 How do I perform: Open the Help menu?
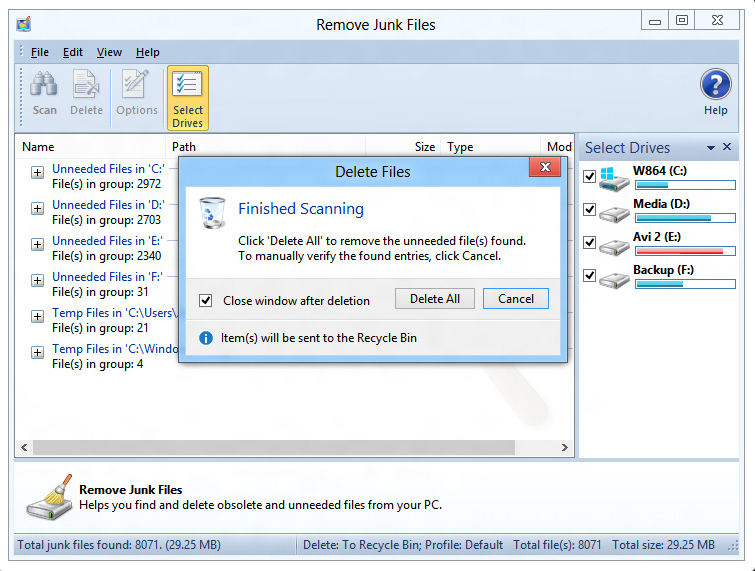click(x=147, y=52)
